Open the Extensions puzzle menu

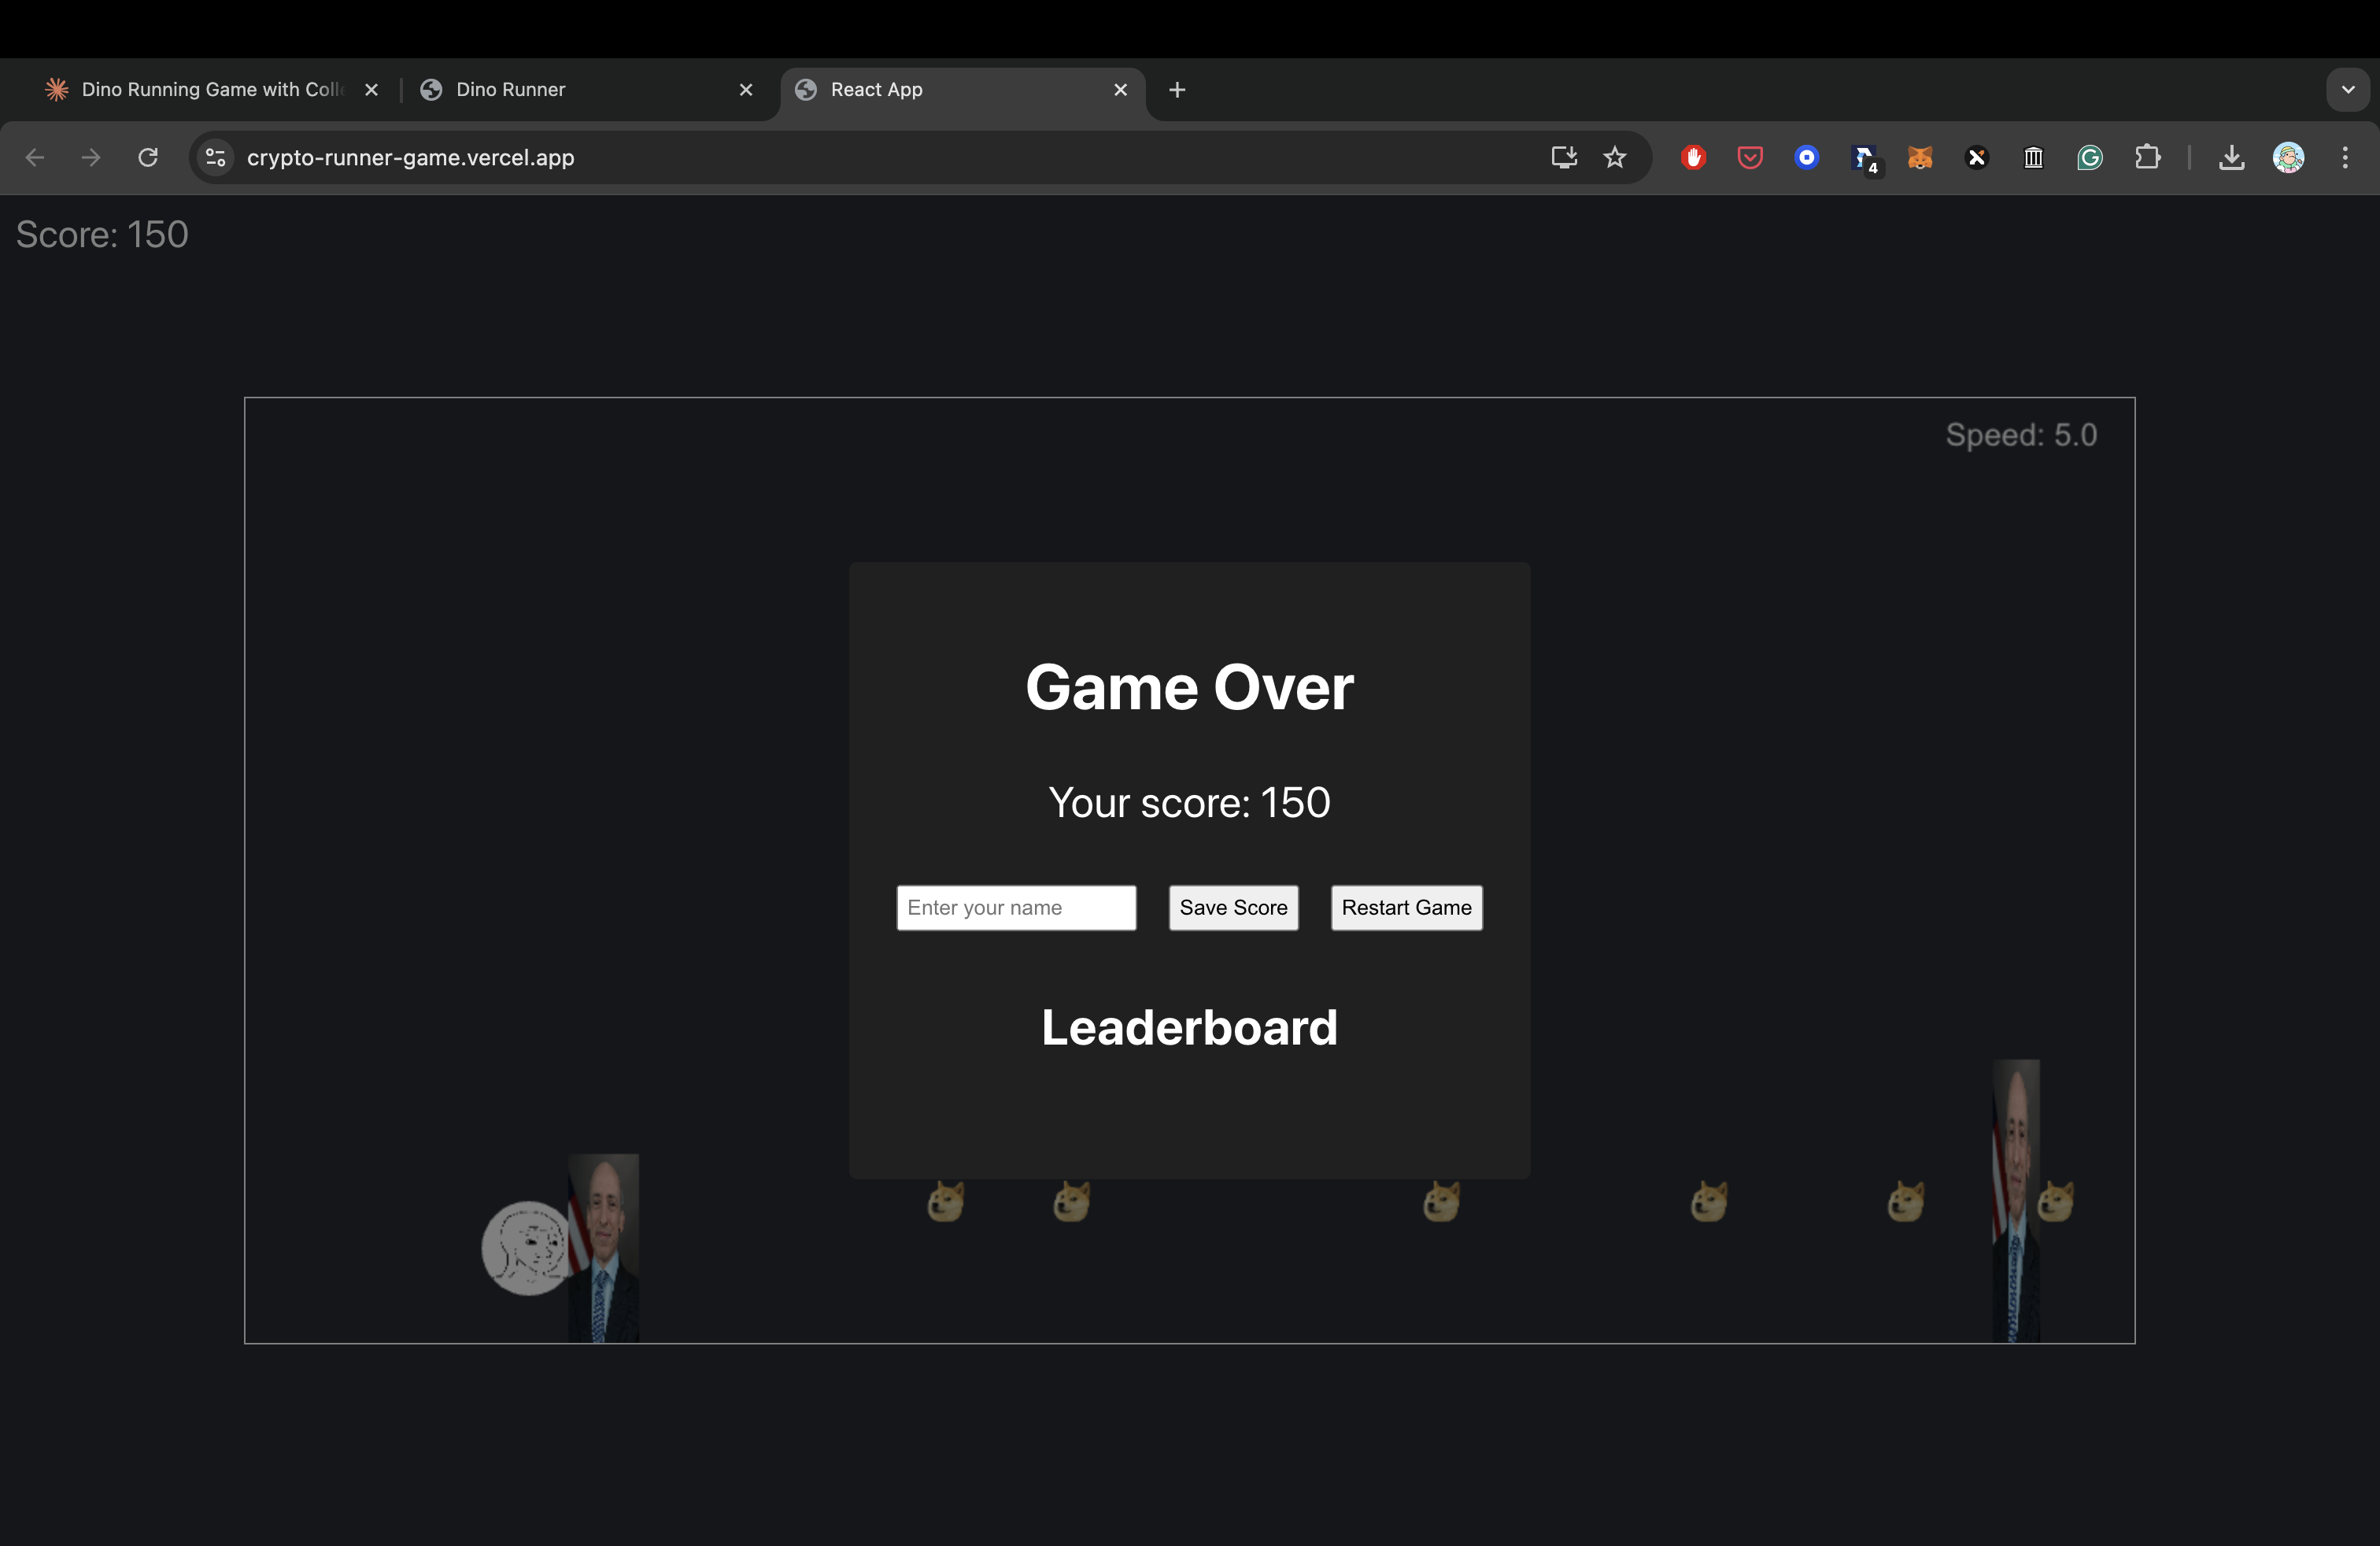point(2146,157)
